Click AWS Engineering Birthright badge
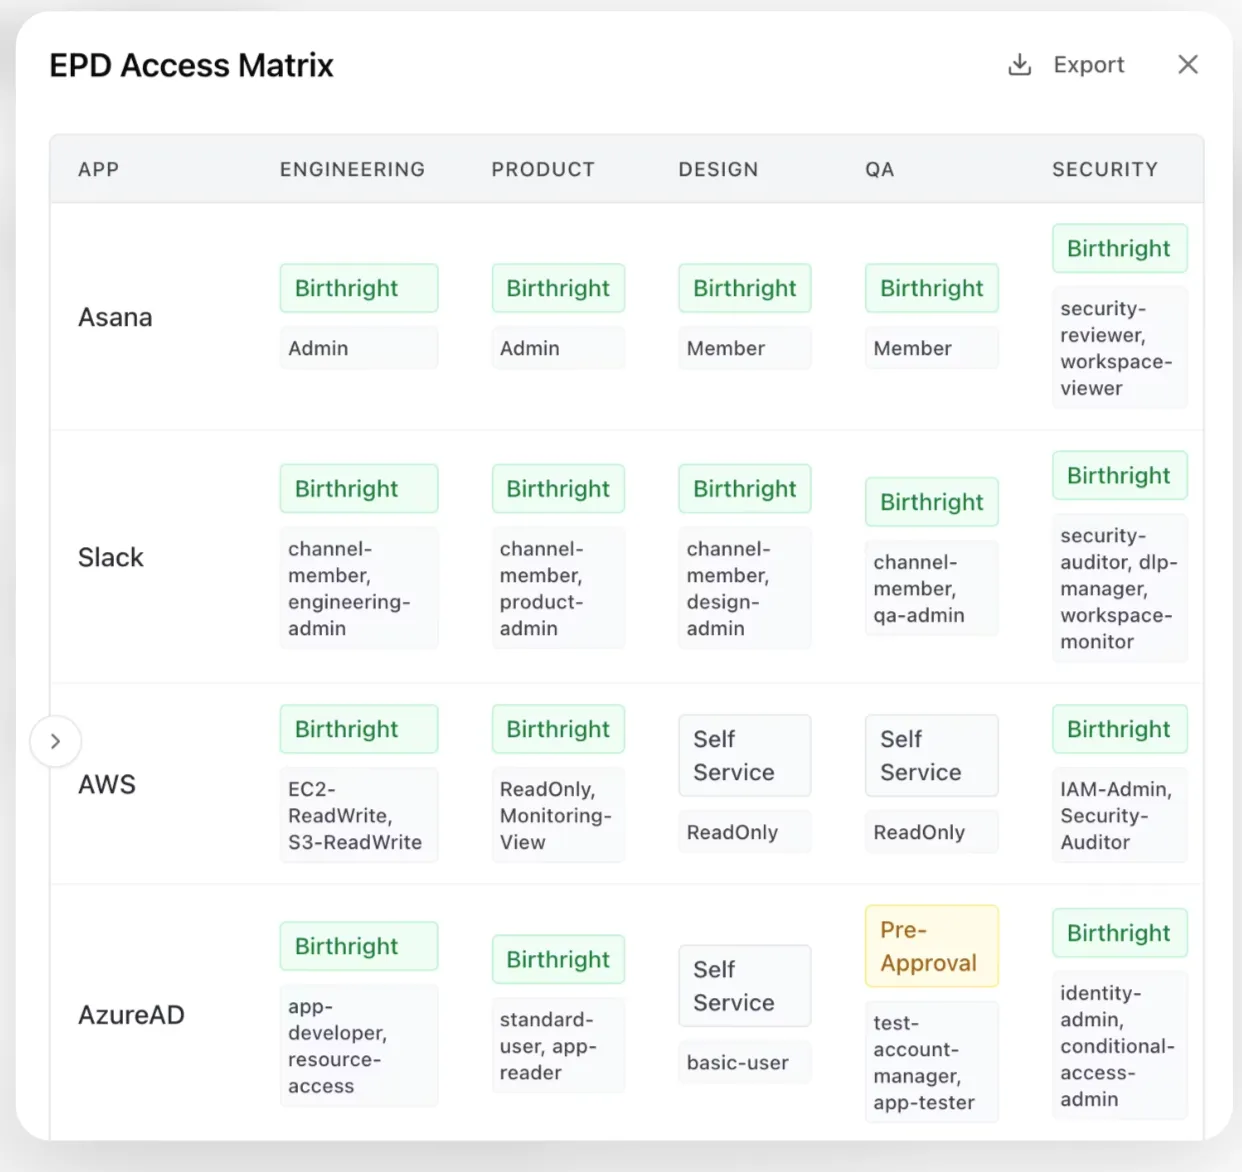This screenshot has height=1172, width=1242. tap(359, 729)
